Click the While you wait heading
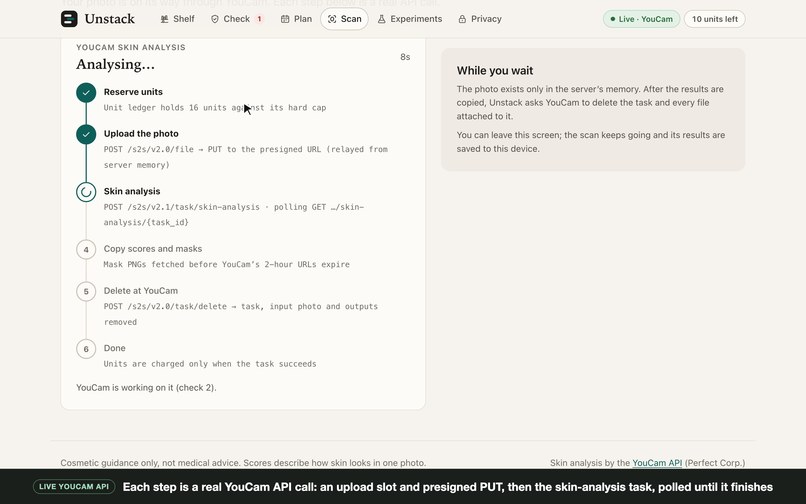Viewport: 806px width, 504px height. [494, 70]
